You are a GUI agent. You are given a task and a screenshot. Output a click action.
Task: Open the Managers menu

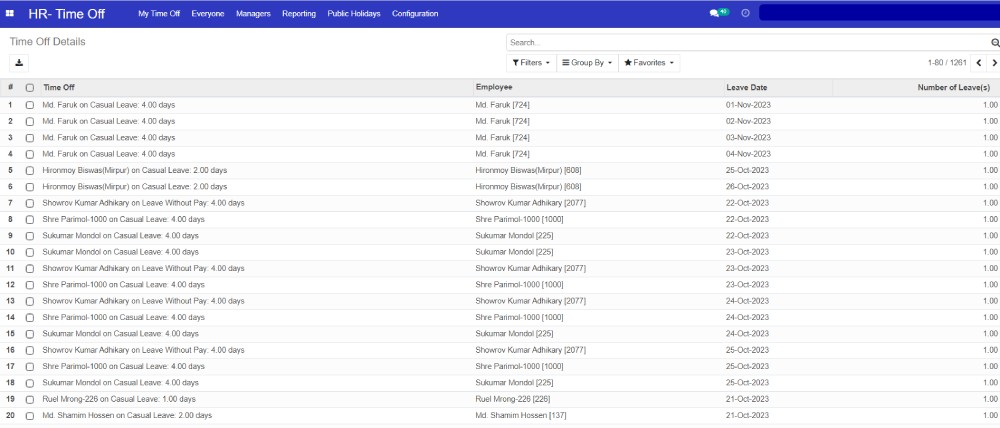pyautogui.click(x=253, y=13)
